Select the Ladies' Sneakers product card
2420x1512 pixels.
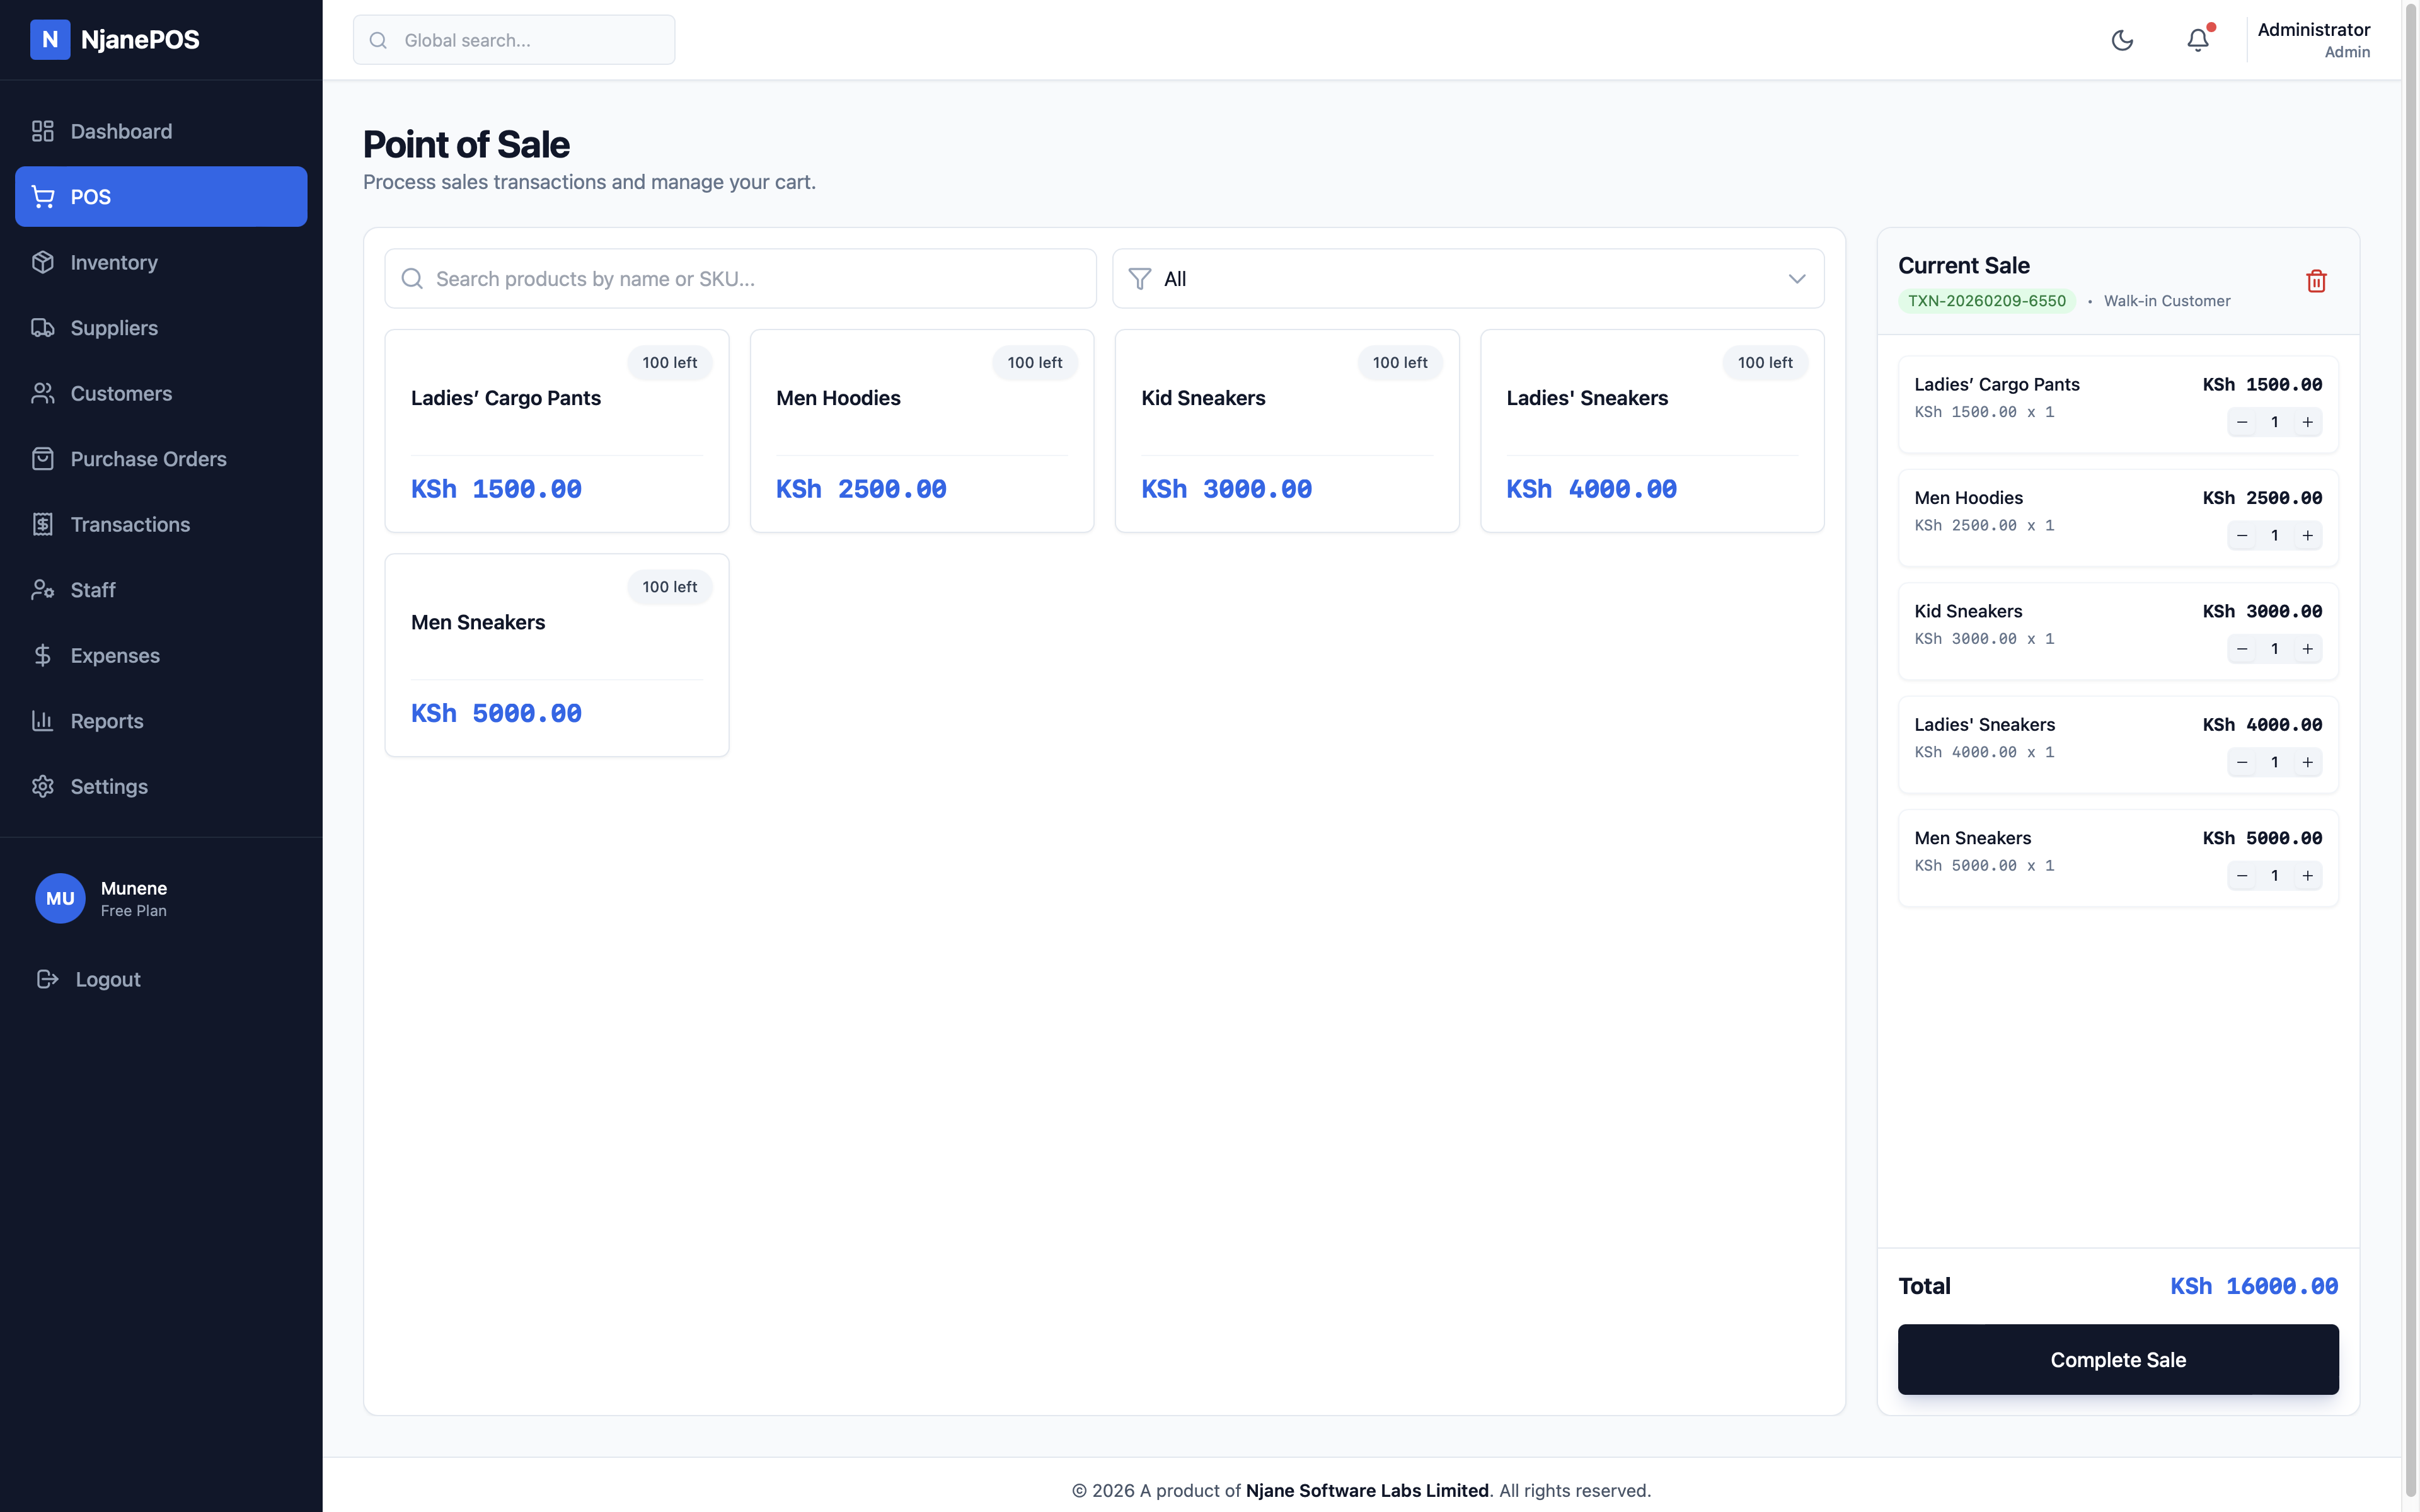1652,431
